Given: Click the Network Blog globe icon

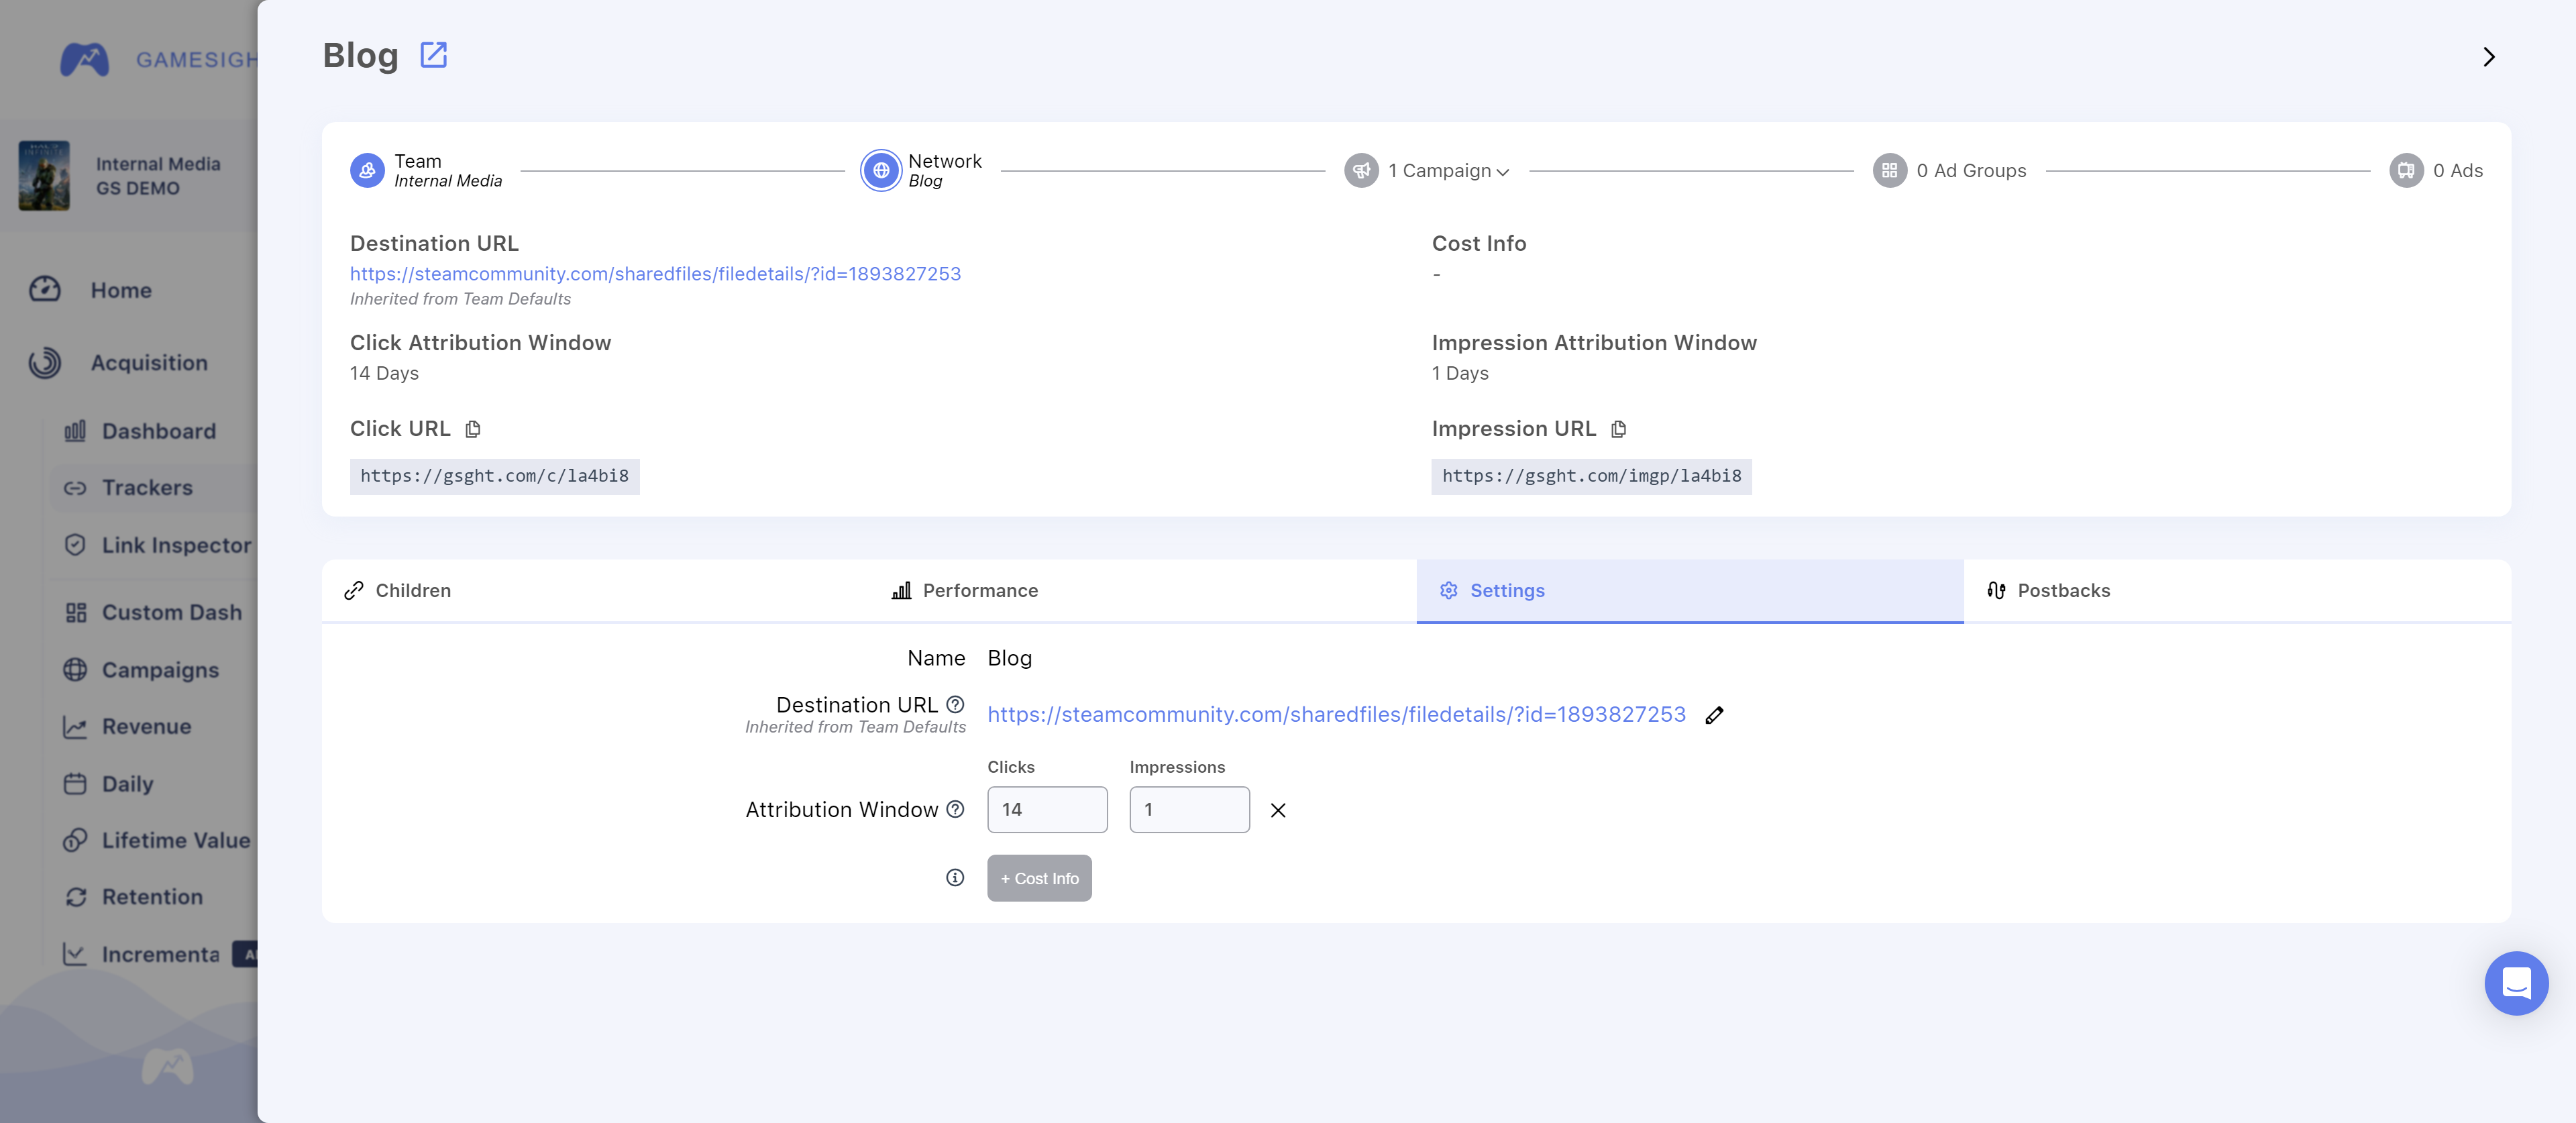Looking at the screenshot, I should [x=881, y=171].
